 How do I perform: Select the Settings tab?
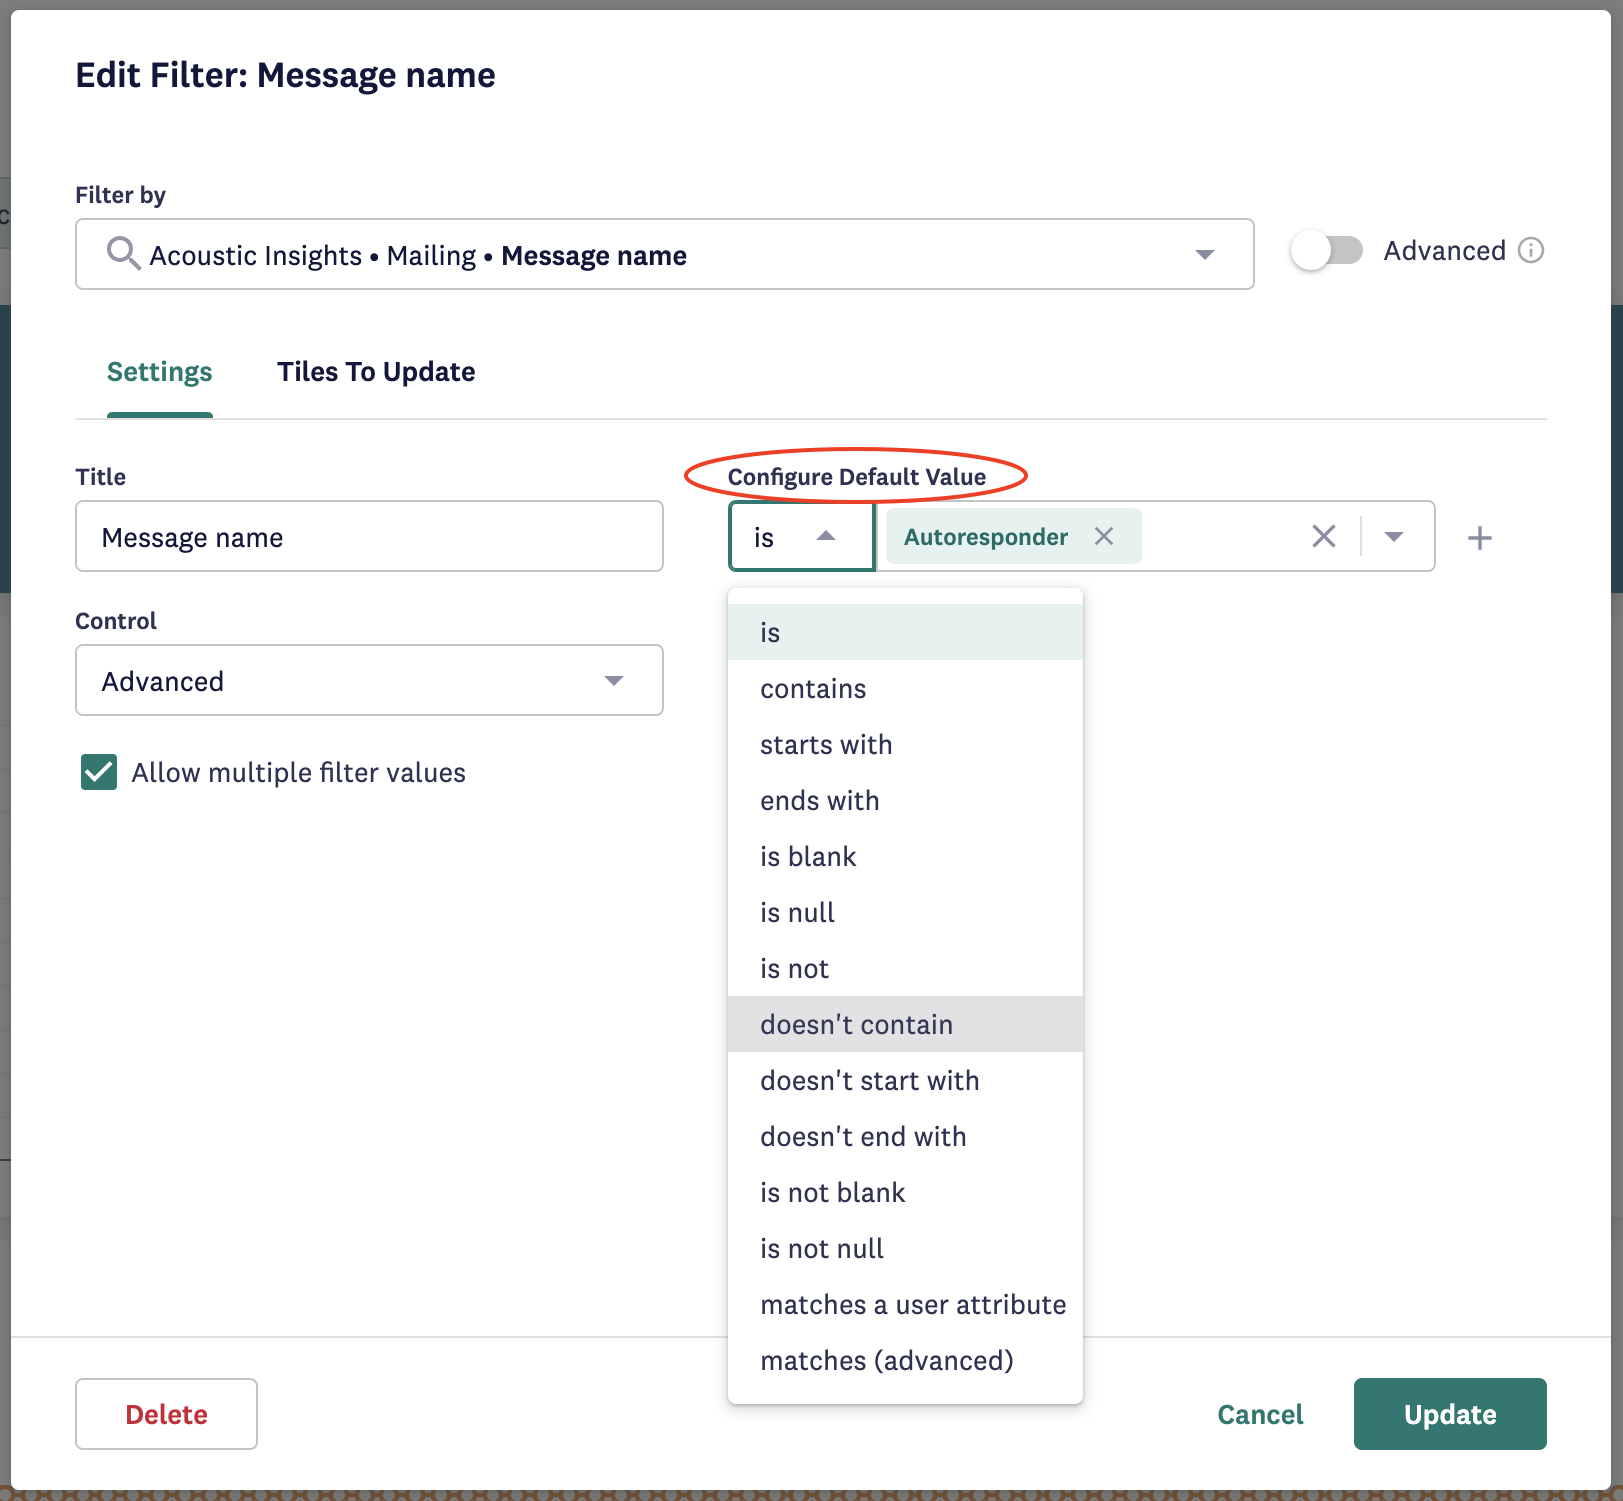[x=159, y=372]
